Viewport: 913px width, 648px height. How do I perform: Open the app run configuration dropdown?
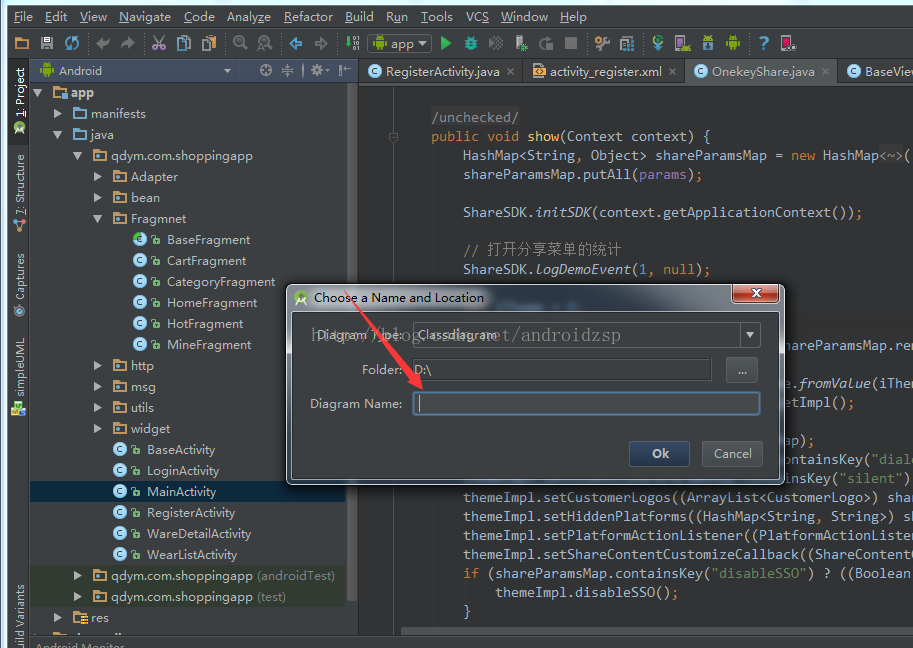coord(399,43)
